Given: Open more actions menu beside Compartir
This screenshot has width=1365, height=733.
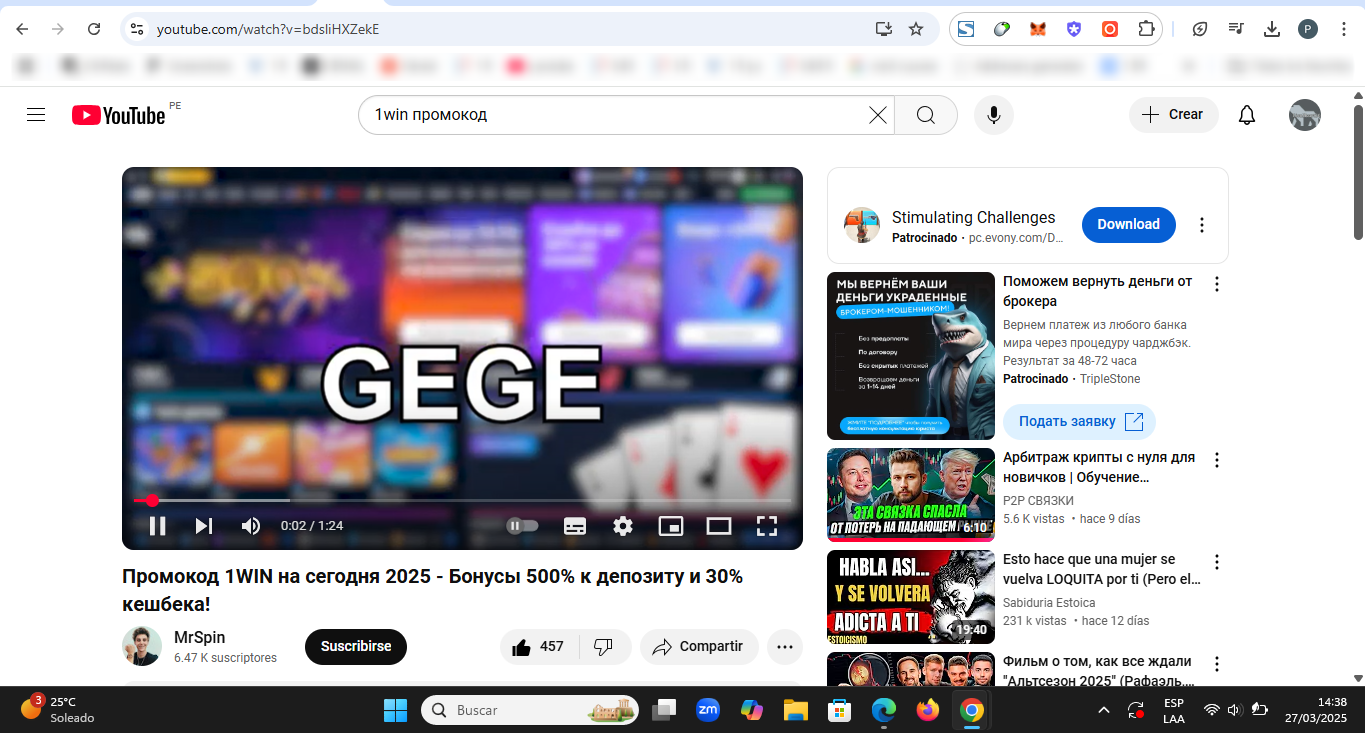Looking at the screenshot, I should point(785,647).
